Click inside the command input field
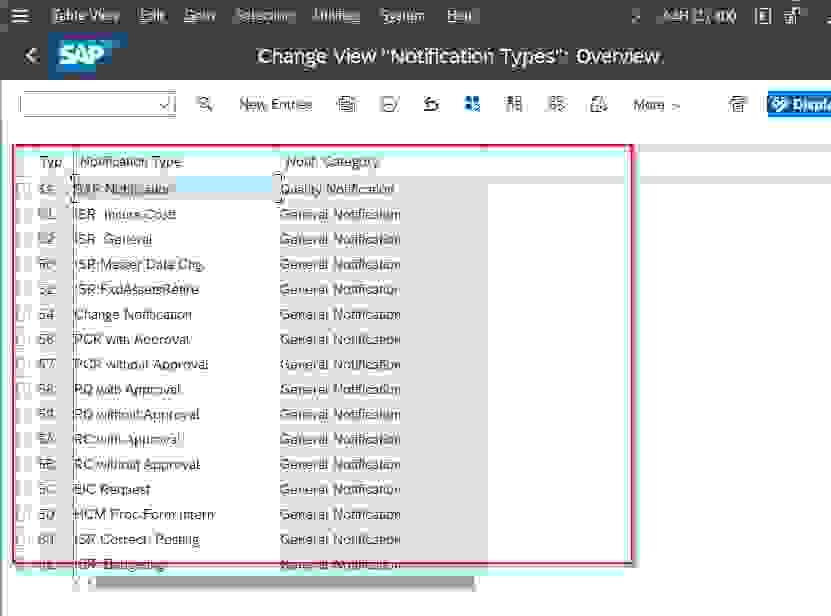Screen dimensions: 831x616 (90, 104)
